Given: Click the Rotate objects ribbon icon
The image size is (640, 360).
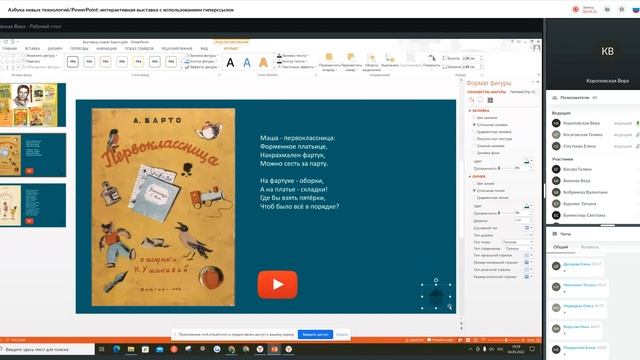Looking at the screenshot, I should [431, 58].
